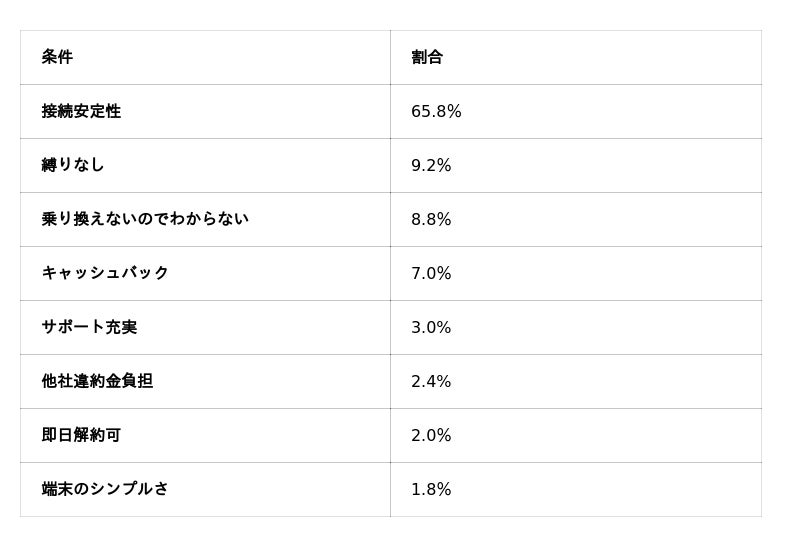The height and width of the screenshot is (547, 800).
Task: Click the 割合 column header
Action: click(x=427, y=57)
